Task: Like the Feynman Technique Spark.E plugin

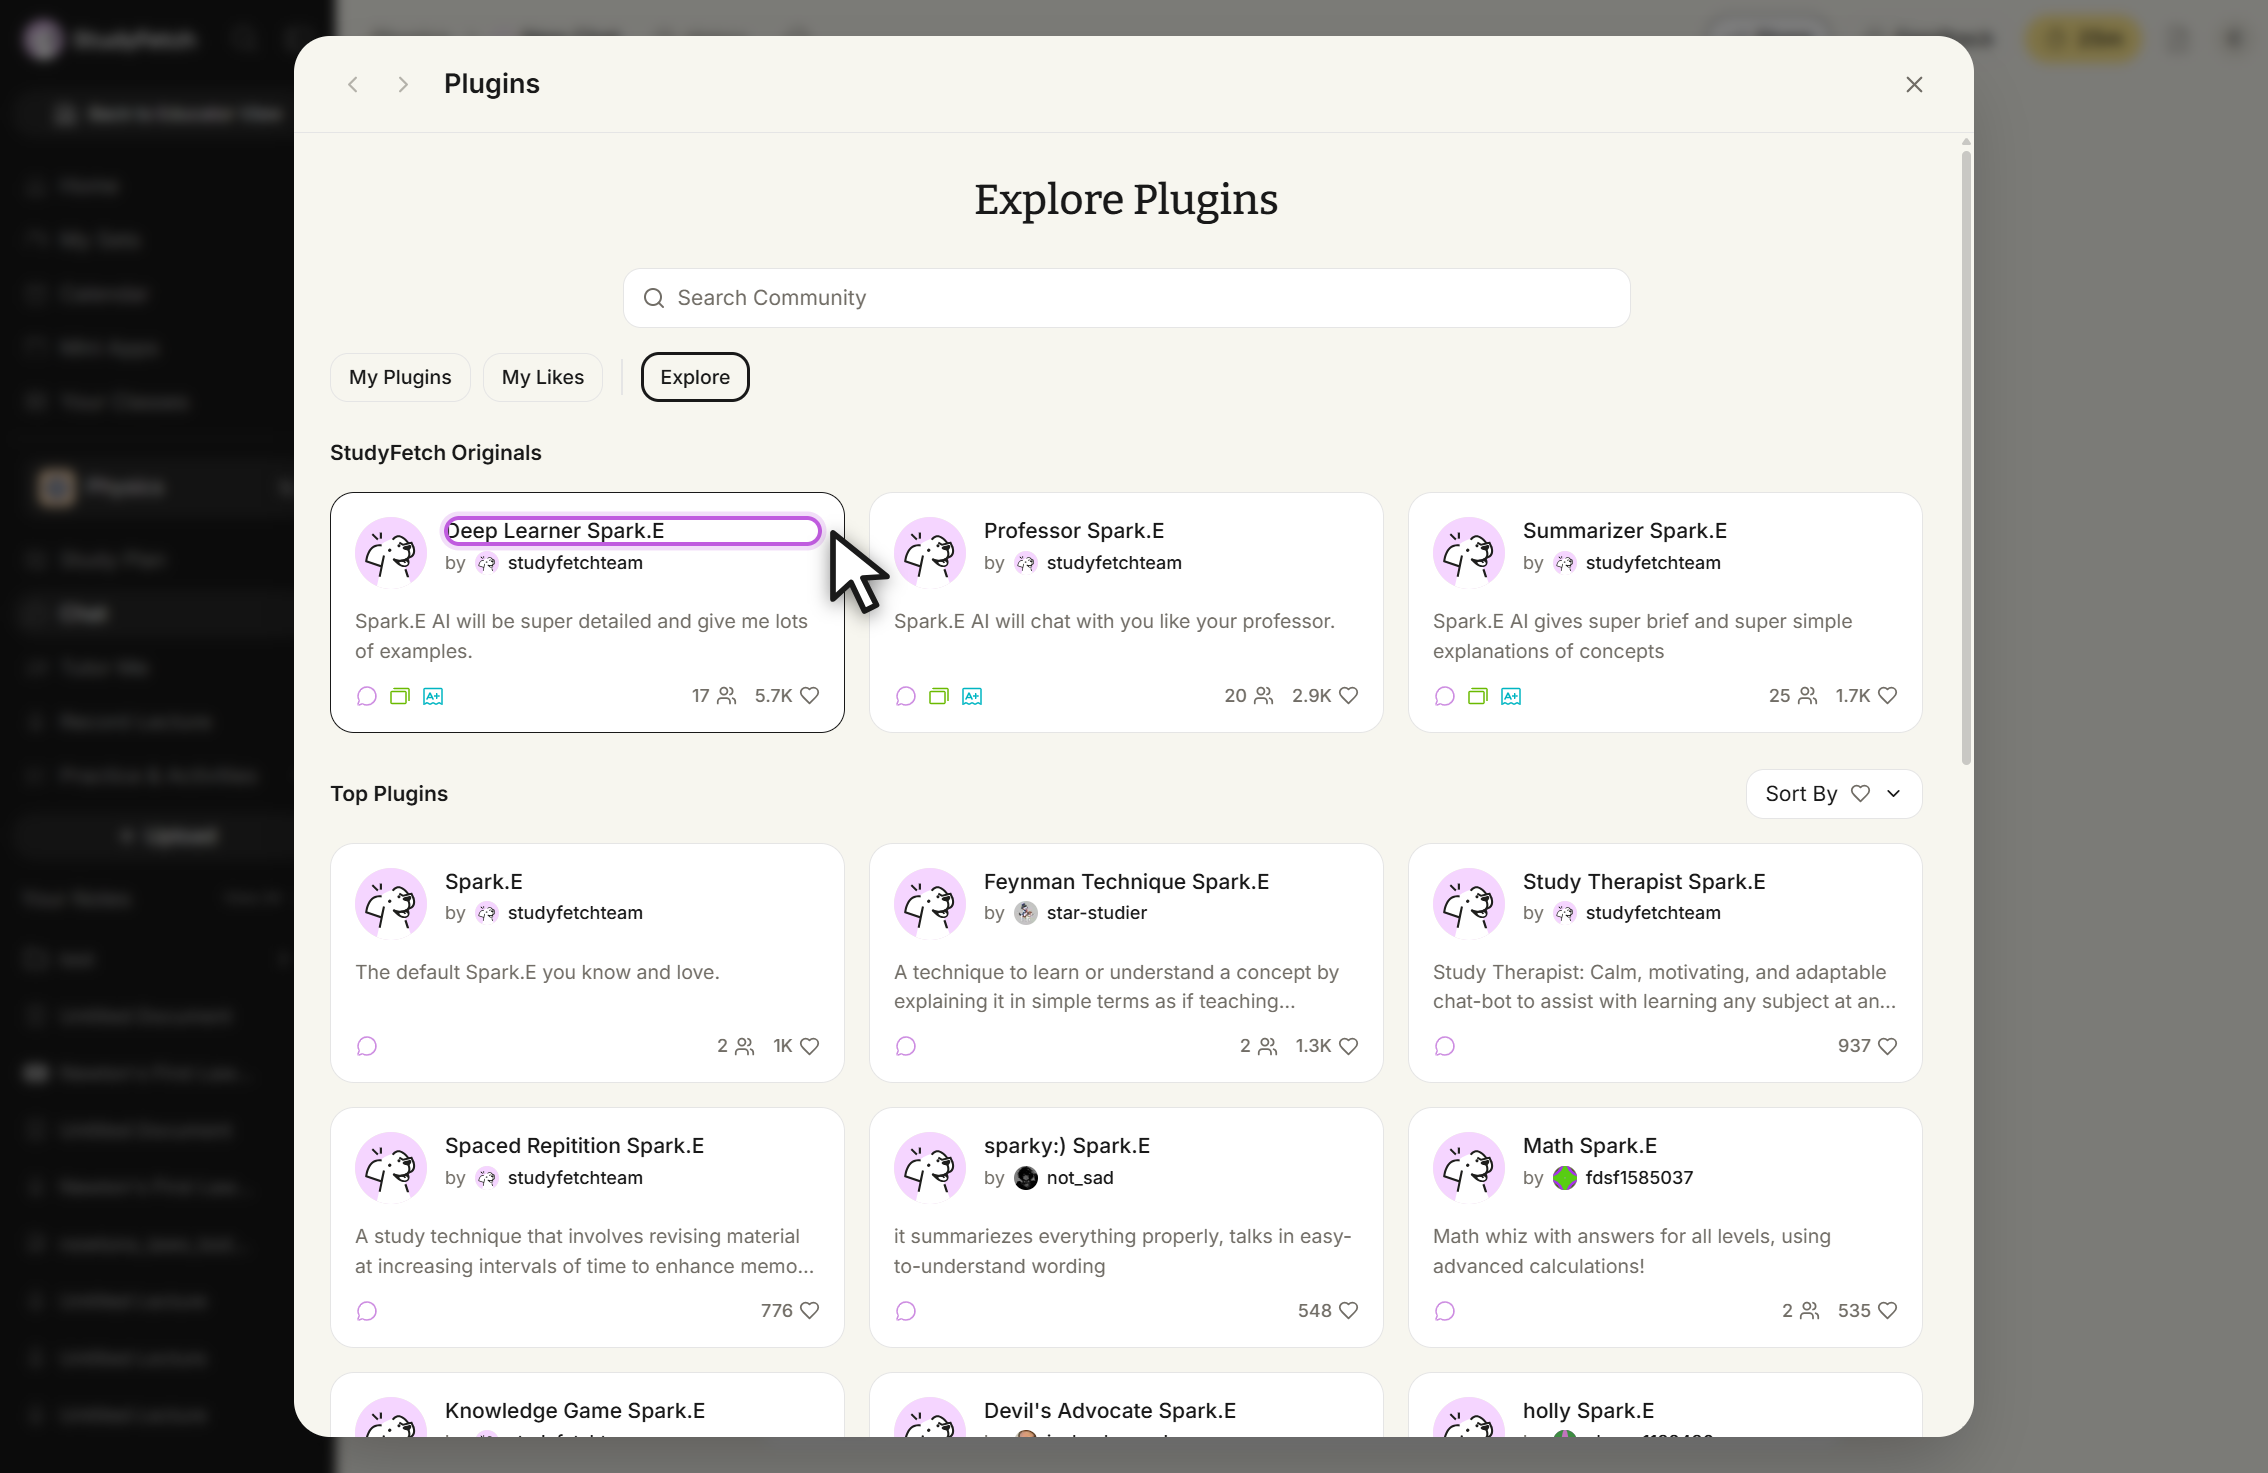Action: [1349, 1046]
